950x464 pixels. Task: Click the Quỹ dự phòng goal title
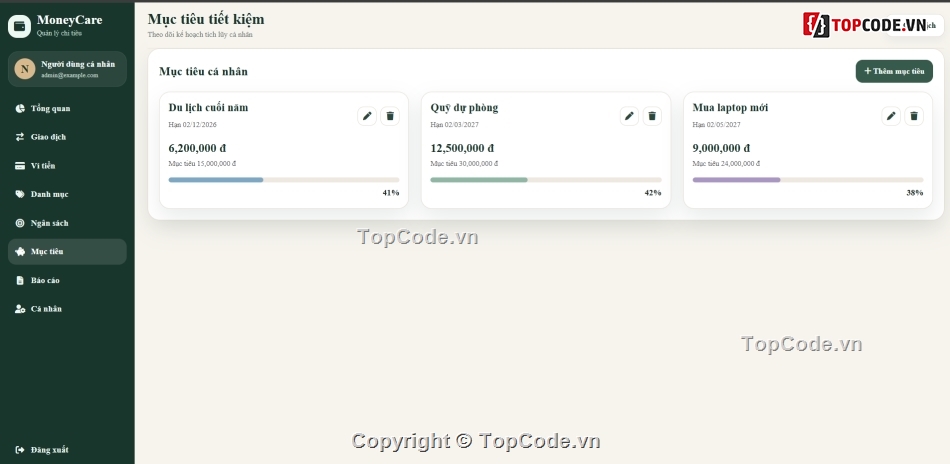click(x=464, y=108)
